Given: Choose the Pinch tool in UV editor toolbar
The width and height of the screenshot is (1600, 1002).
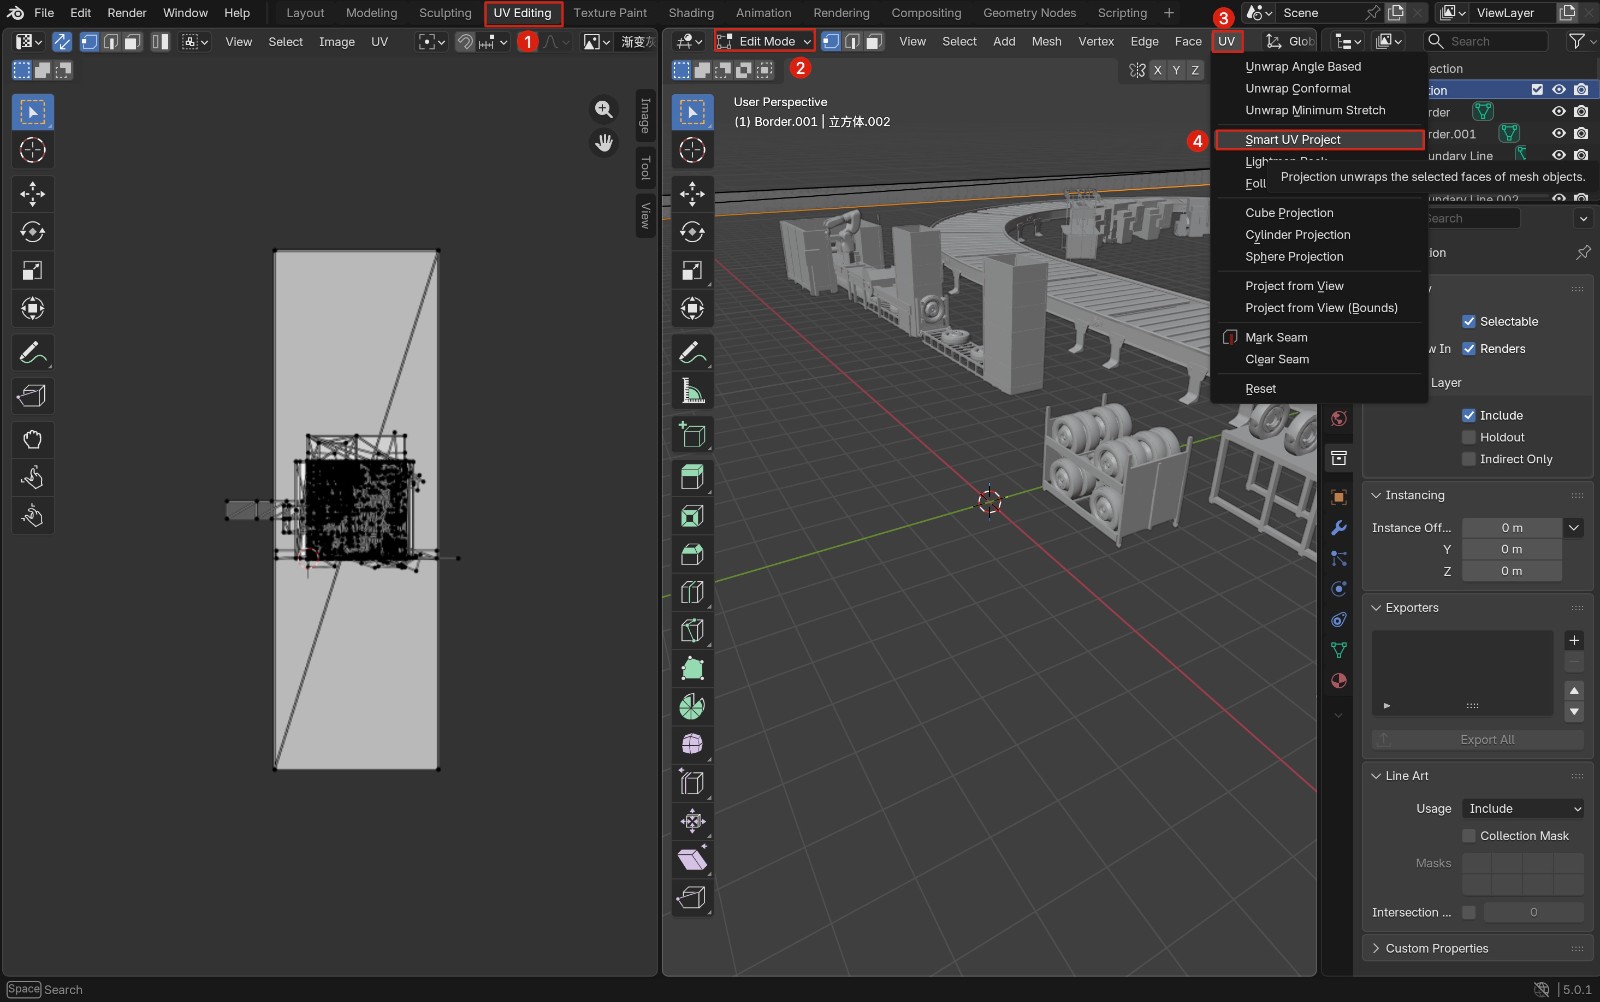Looking at the screenshot, I should click(32, 516).
